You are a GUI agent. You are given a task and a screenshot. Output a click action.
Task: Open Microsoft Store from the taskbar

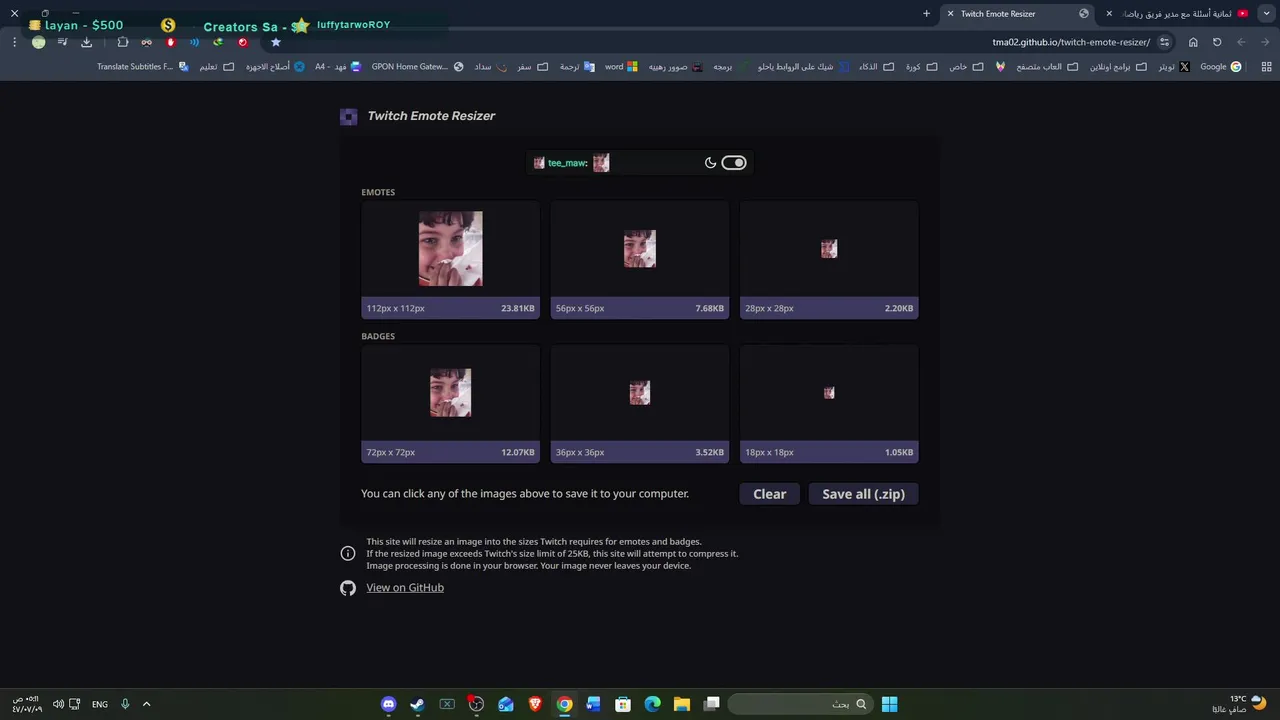[x=623, y=704]
